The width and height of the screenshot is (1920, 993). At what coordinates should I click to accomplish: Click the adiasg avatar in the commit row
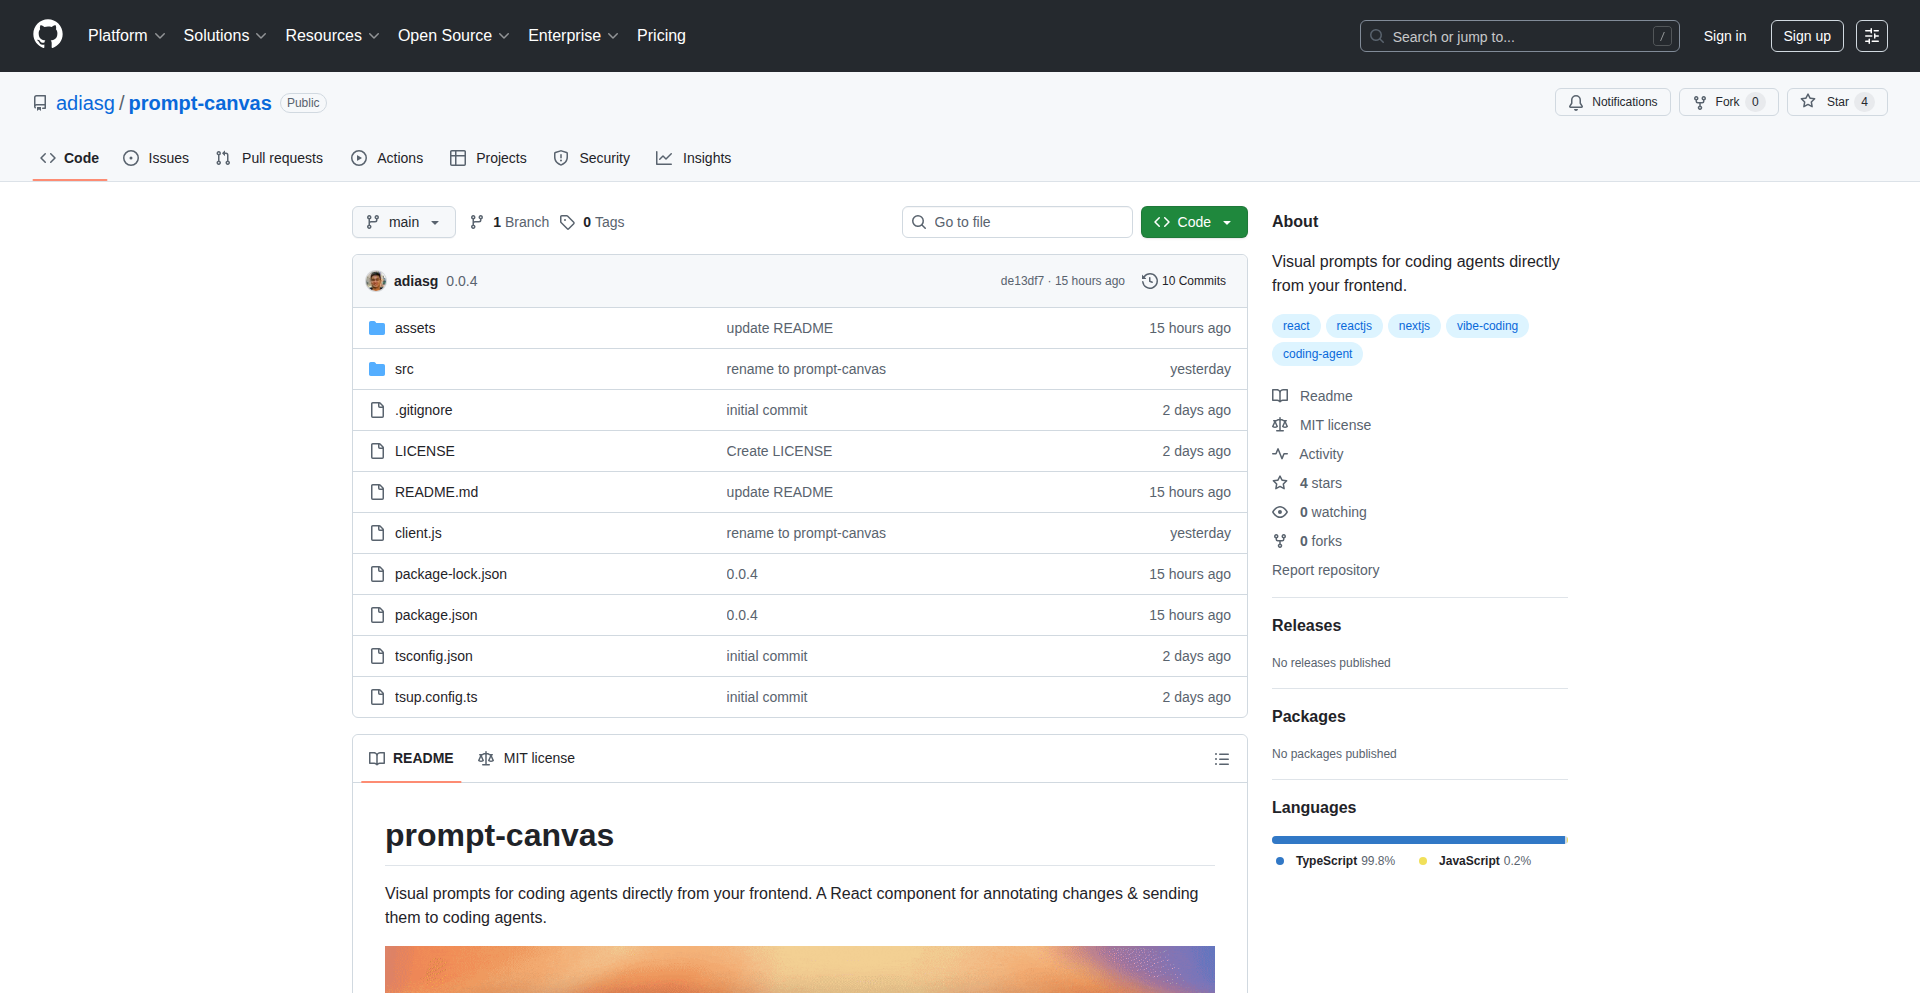(x=376, y=281)
